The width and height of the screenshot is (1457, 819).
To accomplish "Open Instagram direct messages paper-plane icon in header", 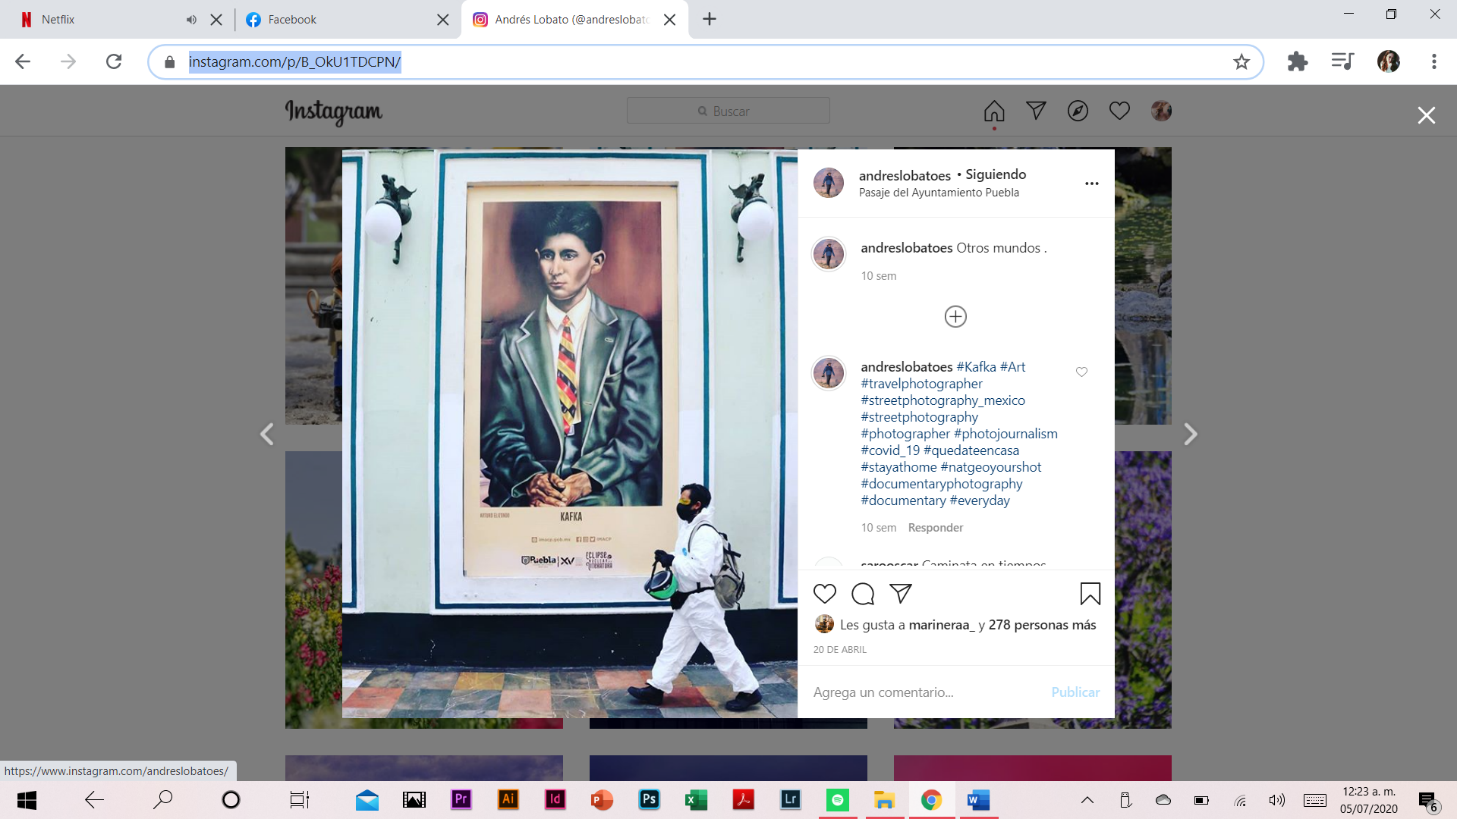I will tap(1036, 111).
